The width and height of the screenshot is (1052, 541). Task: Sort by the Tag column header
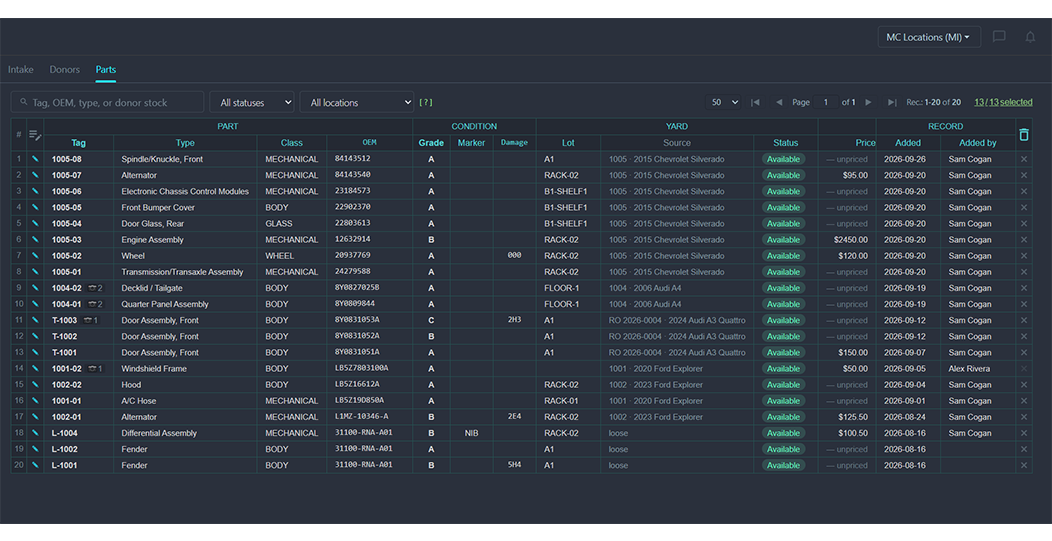point(78,142)
